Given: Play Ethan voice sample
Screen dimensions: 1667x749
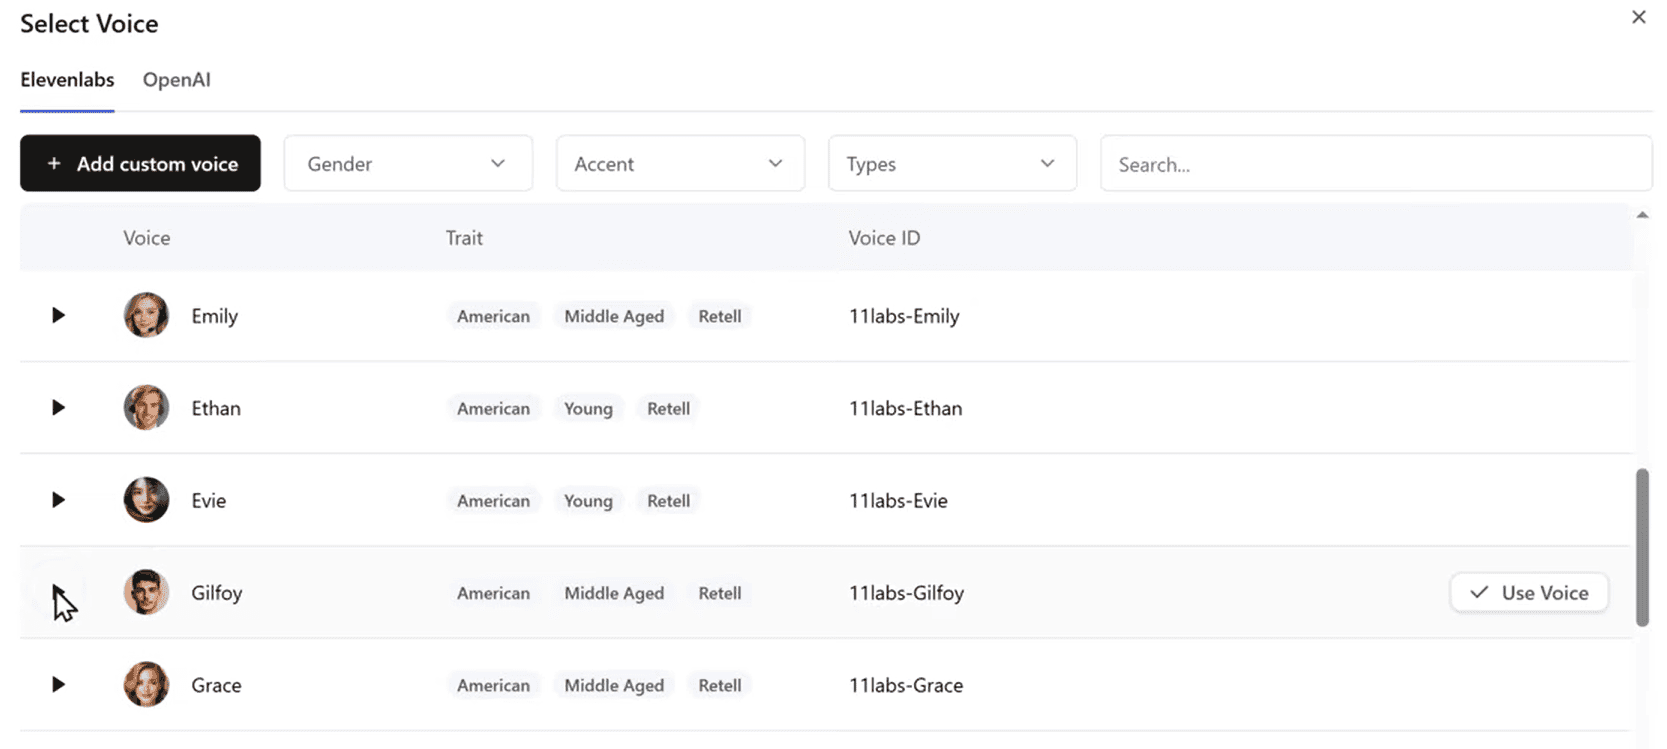Looking at the screenshot, I should point(58,408).
